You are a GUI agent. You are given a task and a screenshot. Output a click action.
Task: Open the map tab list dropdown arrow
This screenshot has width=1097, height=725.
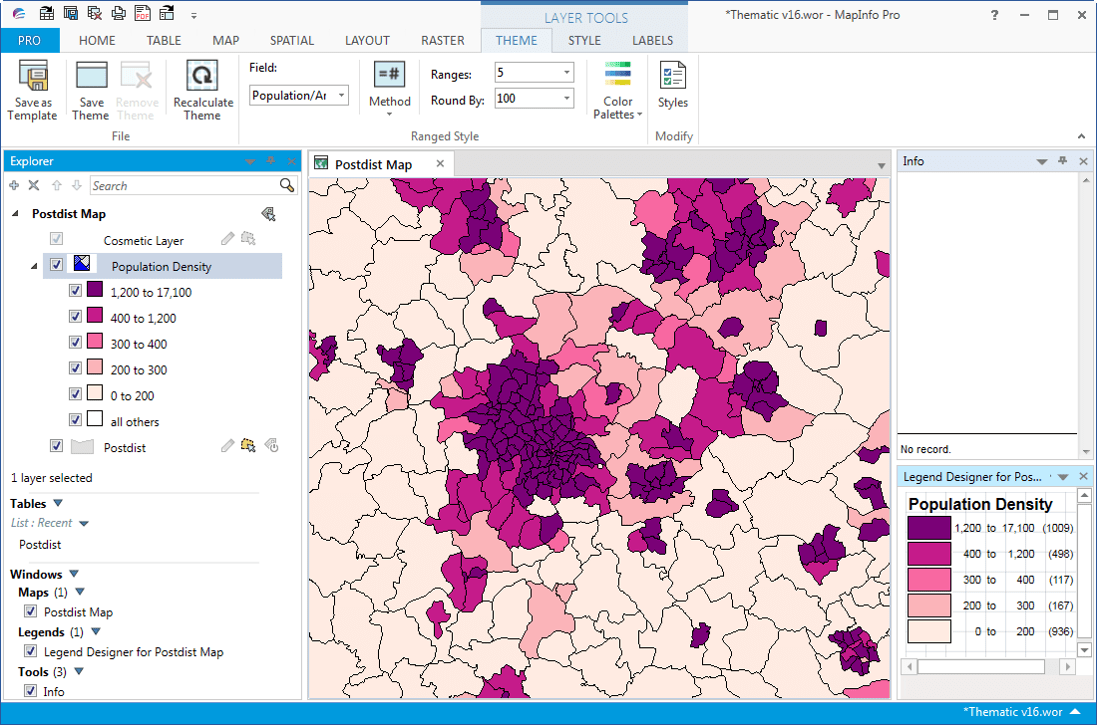882,165
